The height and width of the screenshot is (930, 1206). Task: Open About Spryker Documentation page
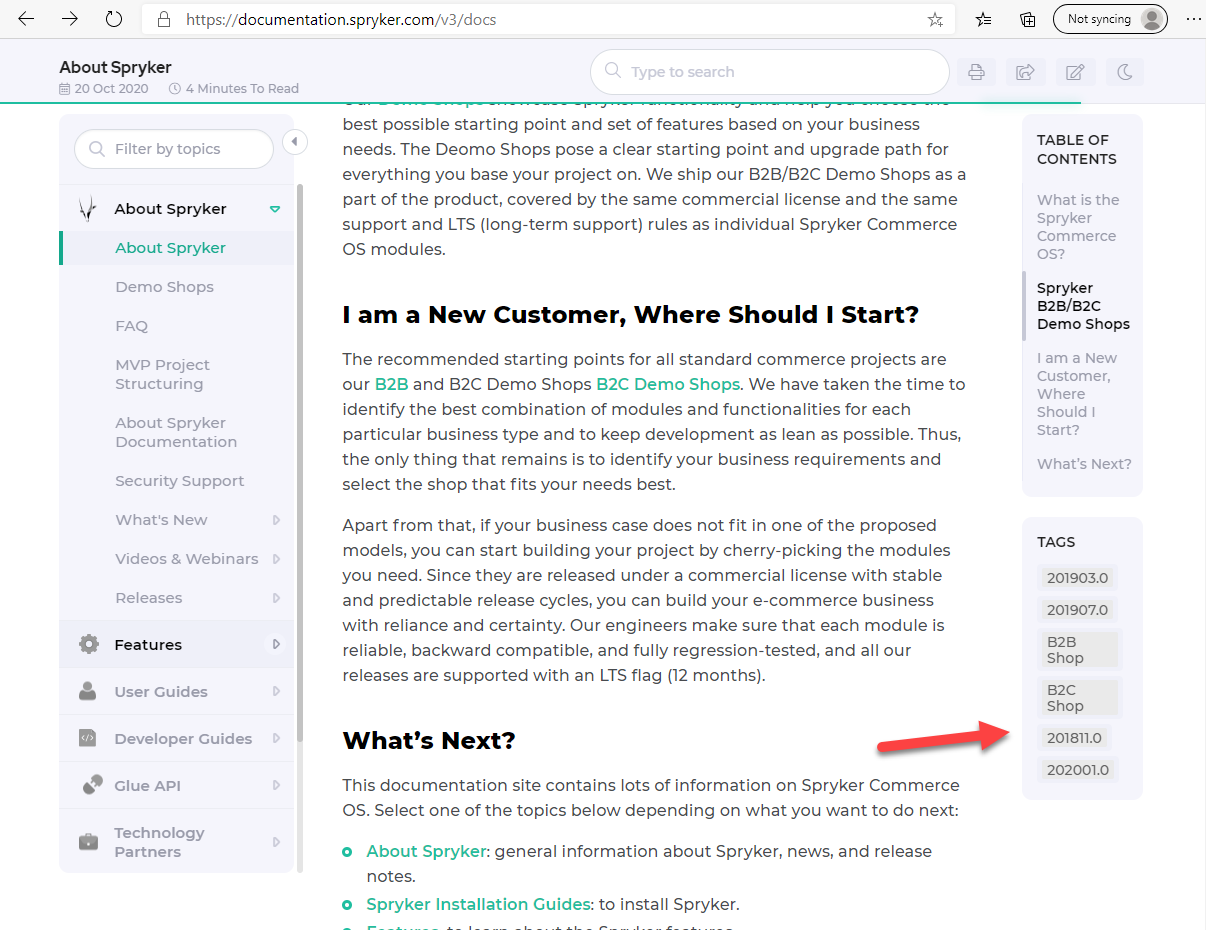tap(176, 432)
